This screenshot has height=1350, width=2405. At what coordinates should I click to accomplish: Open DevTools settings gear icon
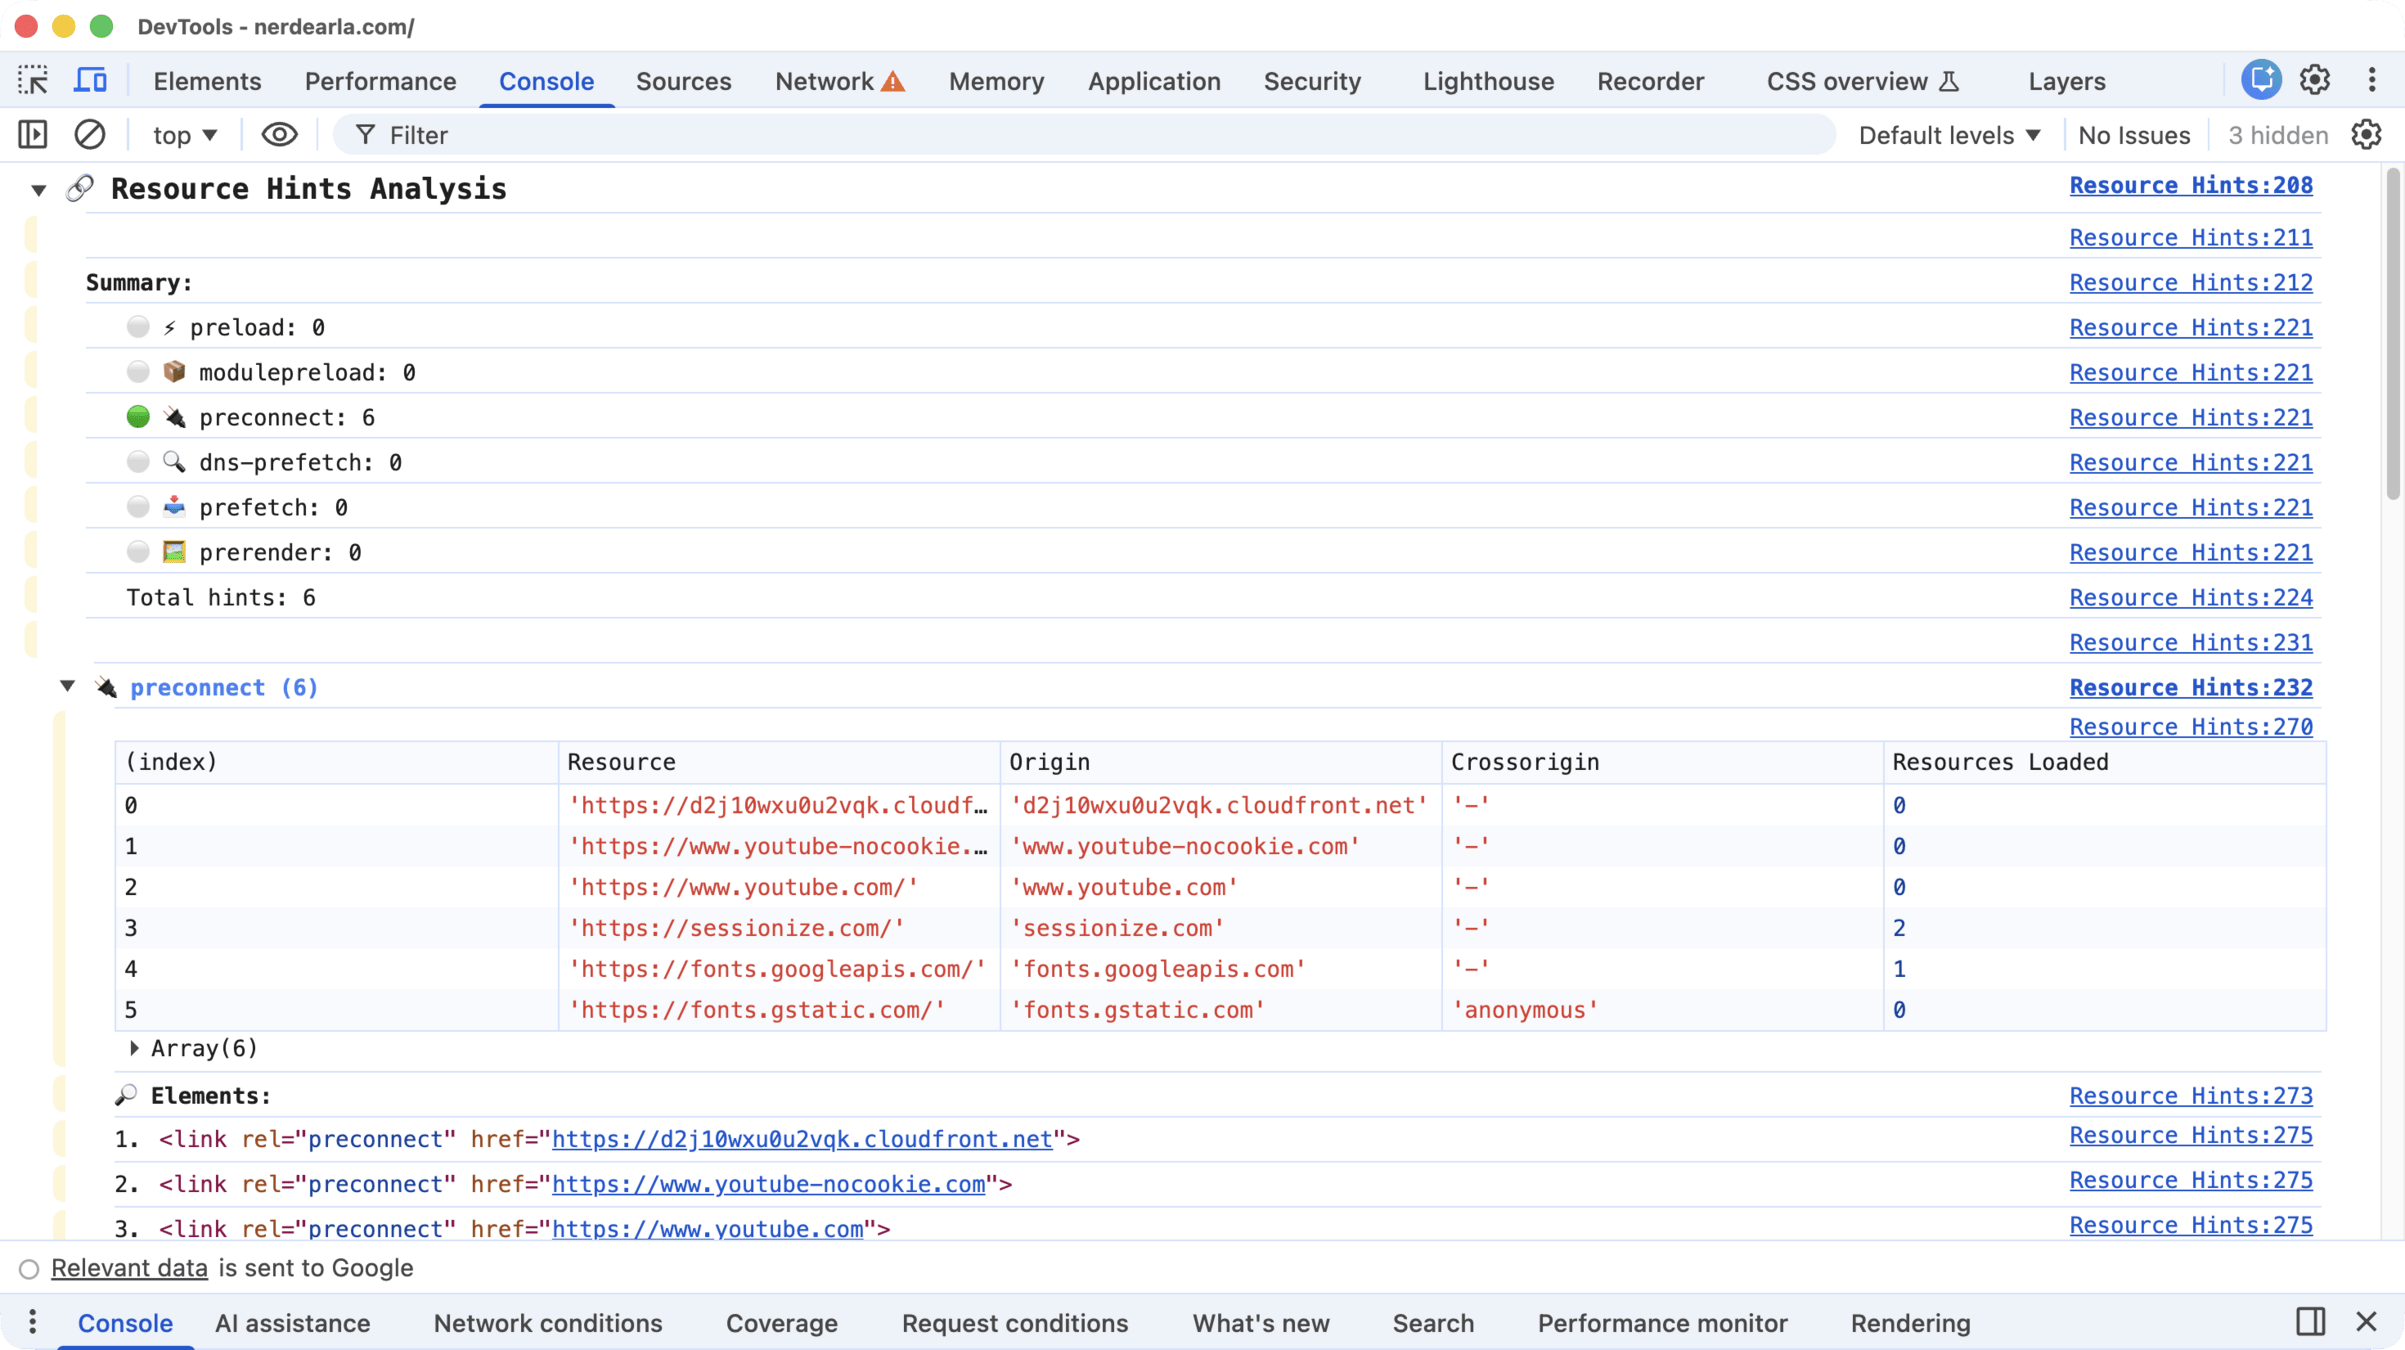pyautogui.click(x=2315, y=80)
